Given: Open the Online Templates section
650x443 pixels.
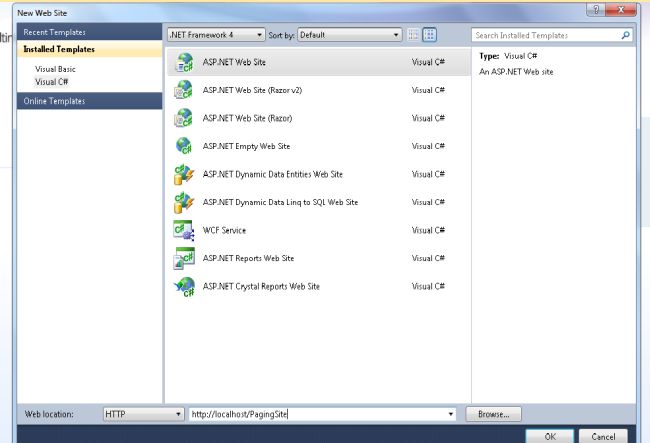Looking at the screenshot, I should point(90,101).
